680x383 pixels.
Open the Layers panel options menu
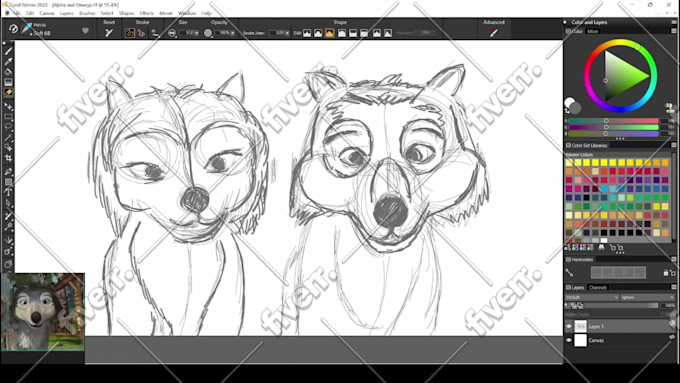coord(674,287)
